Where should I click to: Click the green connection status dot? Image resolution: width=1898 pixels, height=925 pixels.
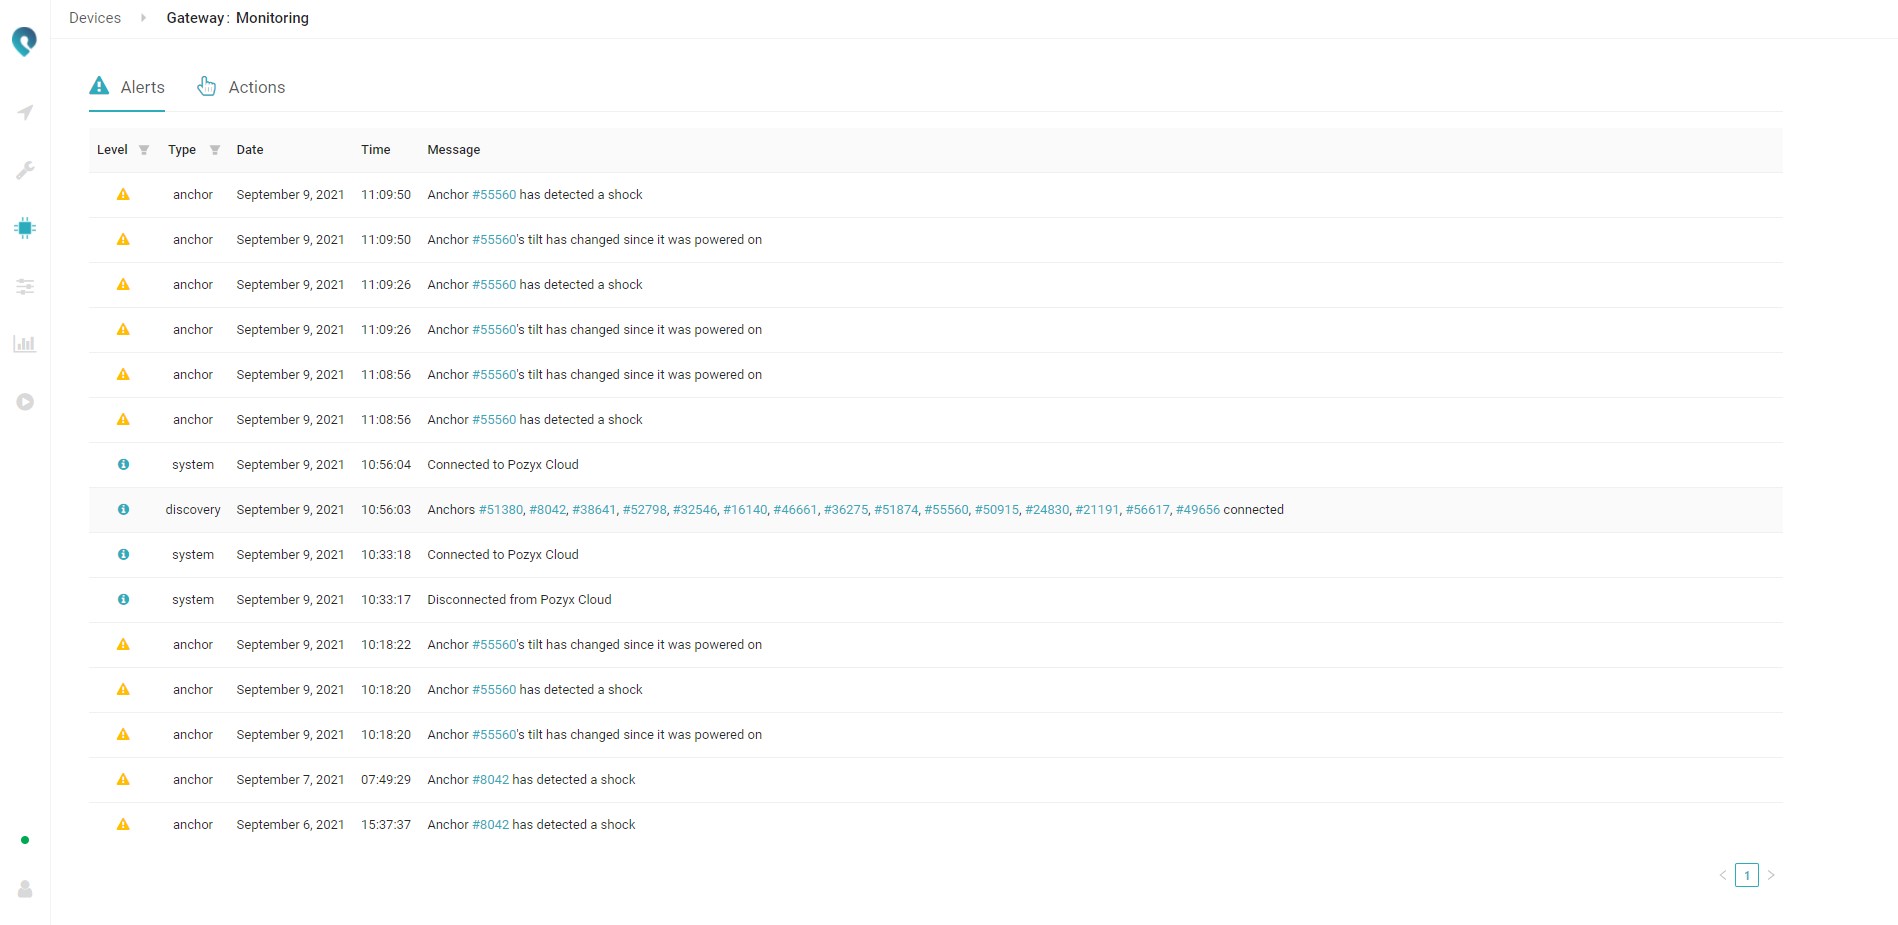point(25,840)
